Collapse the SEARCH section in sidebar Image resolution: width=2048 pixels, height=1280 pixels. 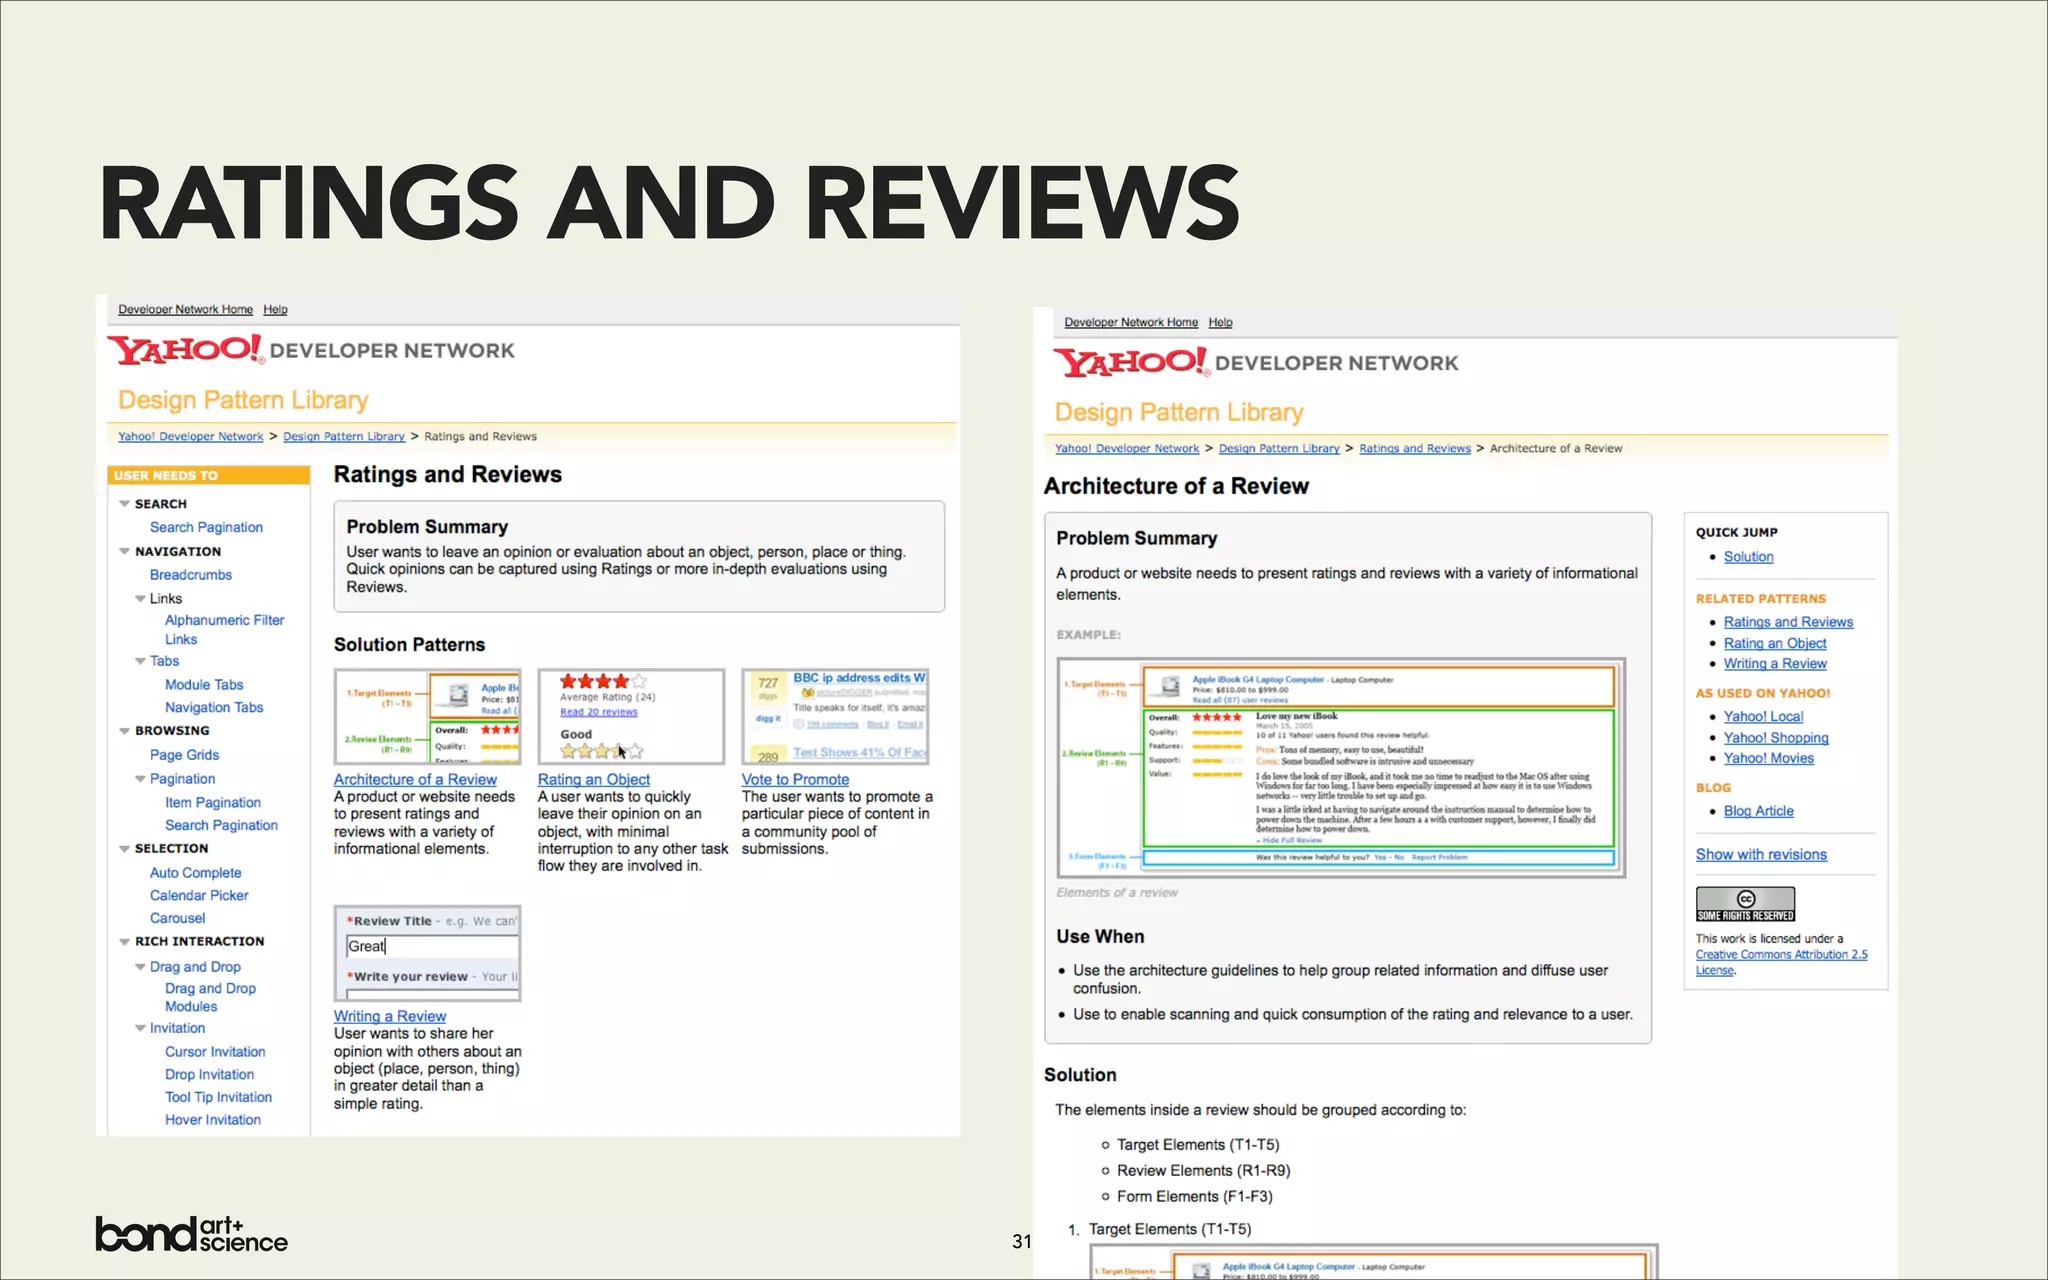(124, 504)
